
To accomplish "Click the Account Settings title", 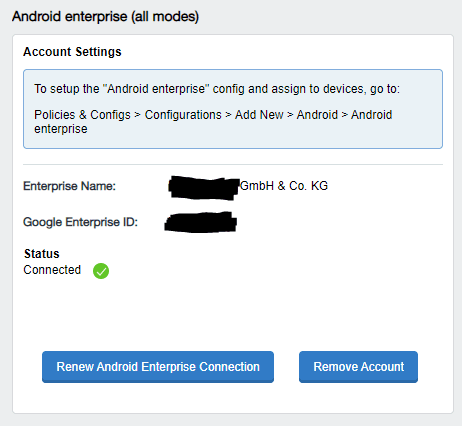I will 72,52.
